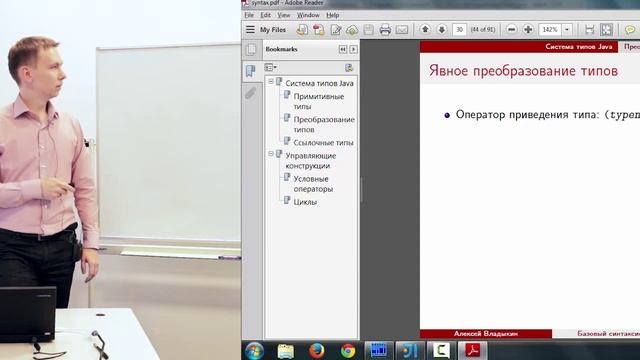The image size is (640, 360).
Task: Open the zoom level dropdown arrow
Action: tap(567, 29)
